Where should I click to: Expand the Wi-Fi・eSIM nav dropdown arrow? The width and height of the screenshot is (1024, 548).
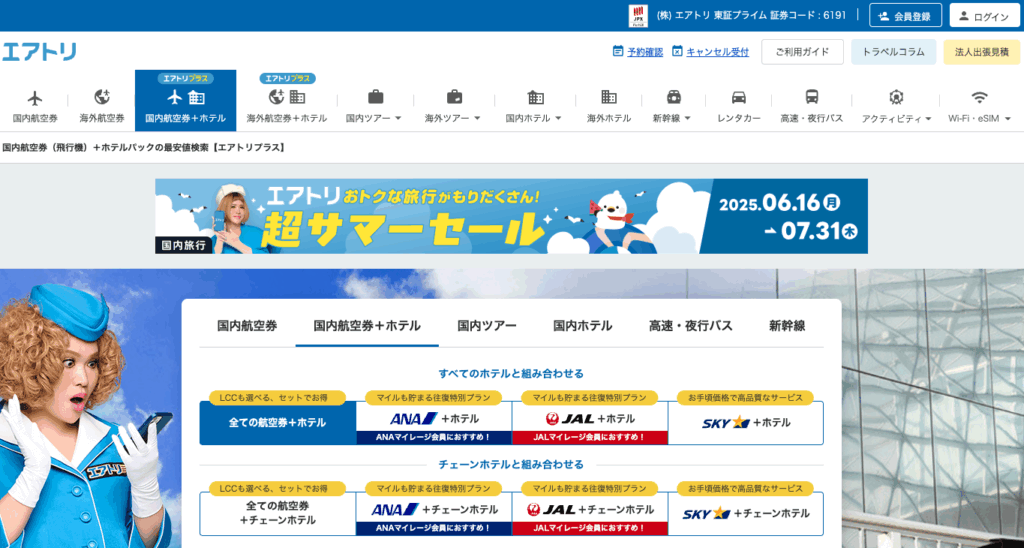click(1008, 119)
